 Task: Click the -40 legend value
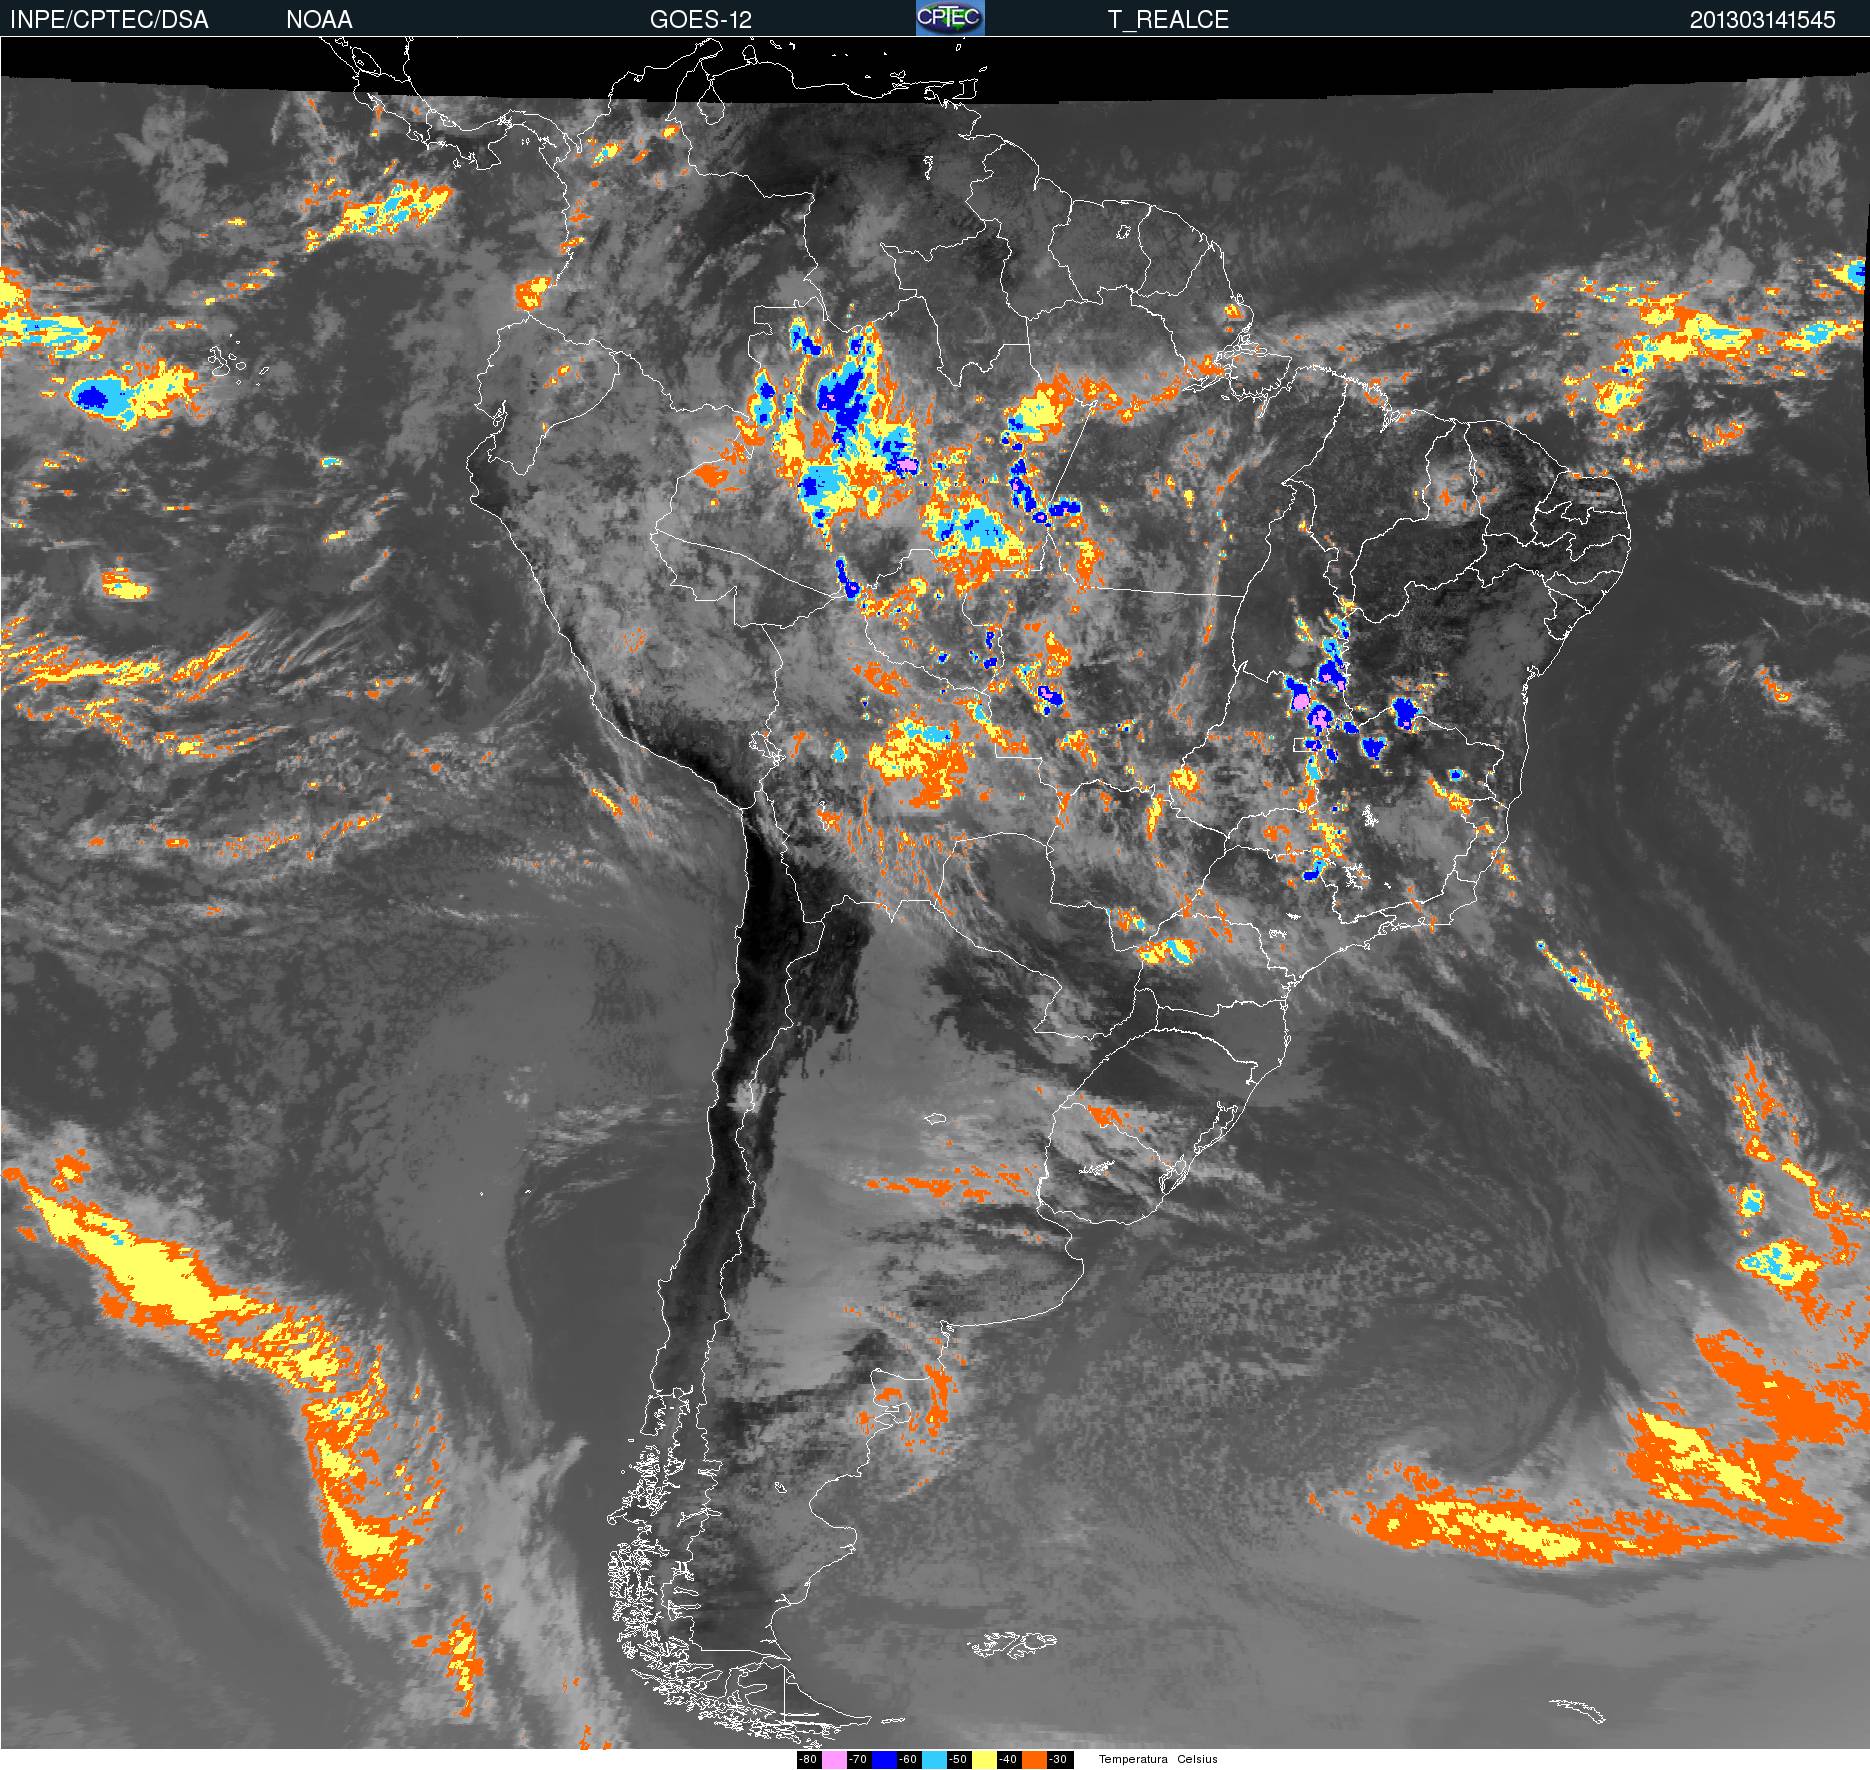pyautogui.click(x=1009, y=1760)
